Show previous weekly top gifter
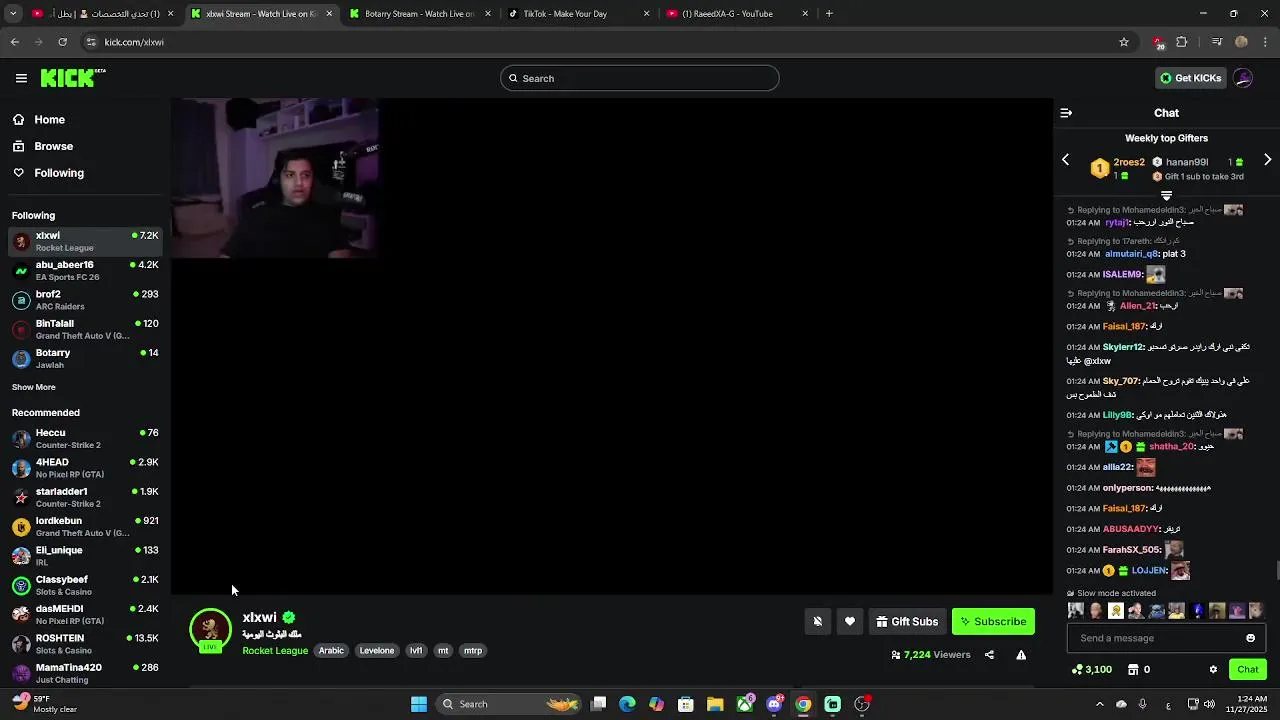This screenshot has height=720, width=1280. pos(1065,160)
